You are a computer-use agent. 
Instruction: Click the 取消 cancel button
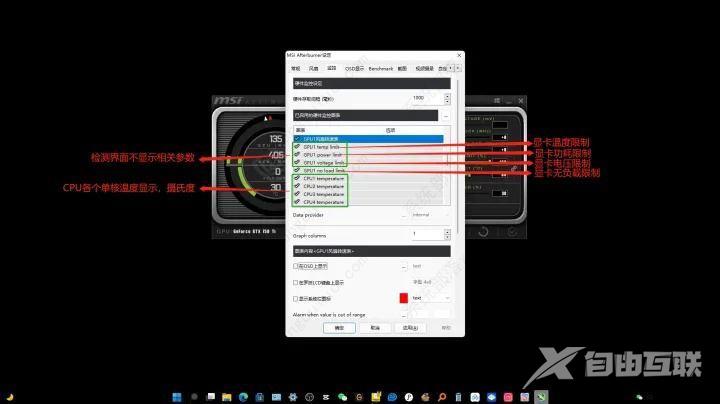point(375,328)
